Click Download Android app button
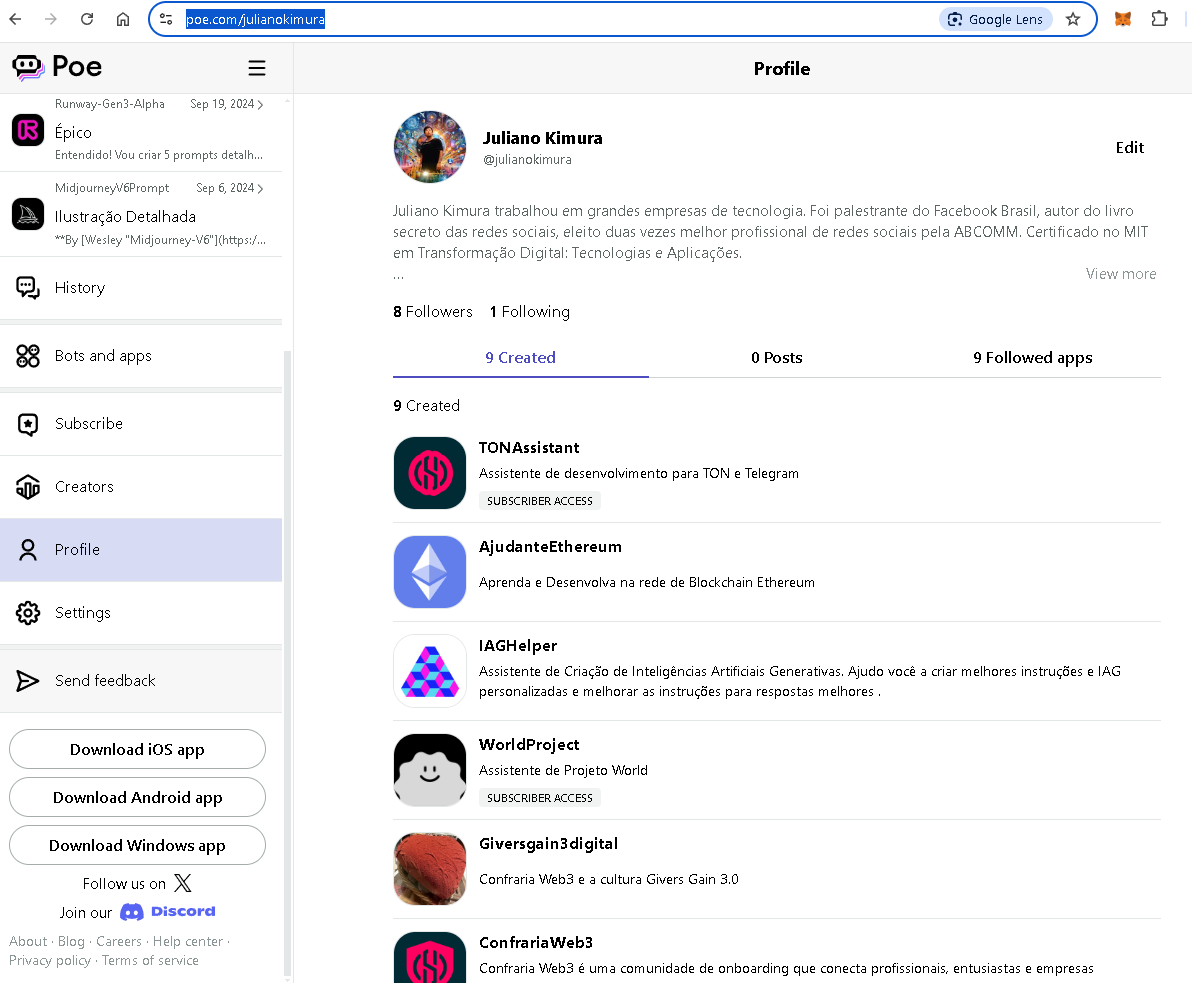1192x983 pixels. click(138, 797)
